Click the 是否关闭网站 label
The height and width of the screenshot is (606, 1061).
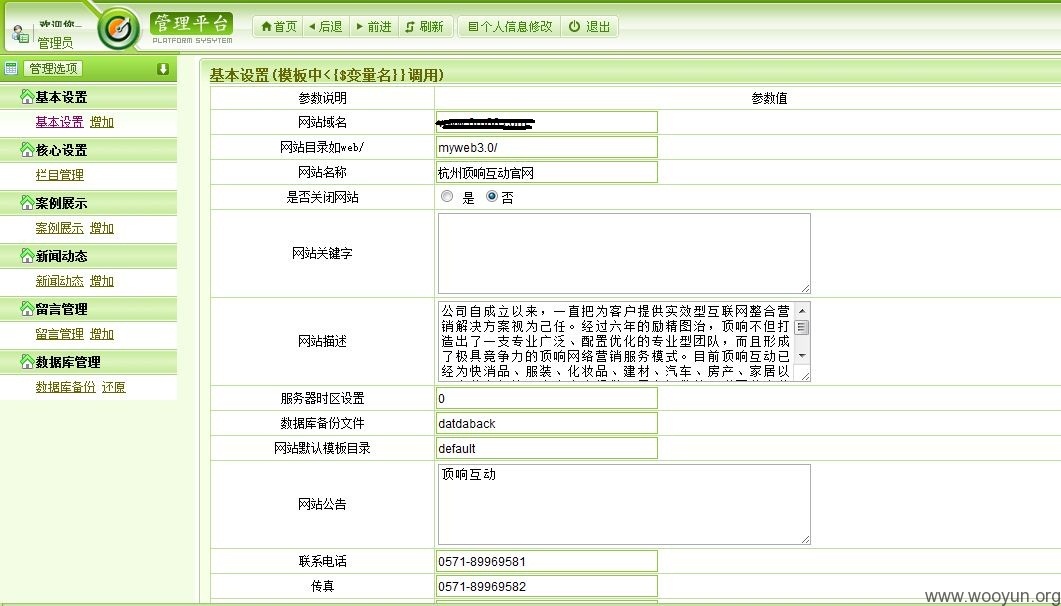322,197
